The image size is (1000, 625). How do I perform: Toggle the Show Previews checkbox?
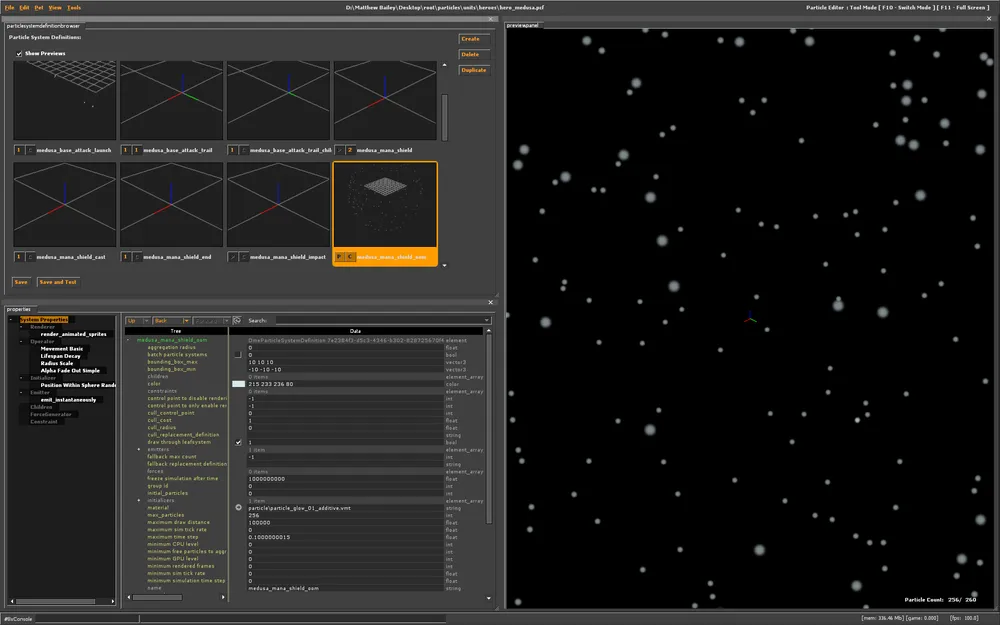click(x=19, y=53)
